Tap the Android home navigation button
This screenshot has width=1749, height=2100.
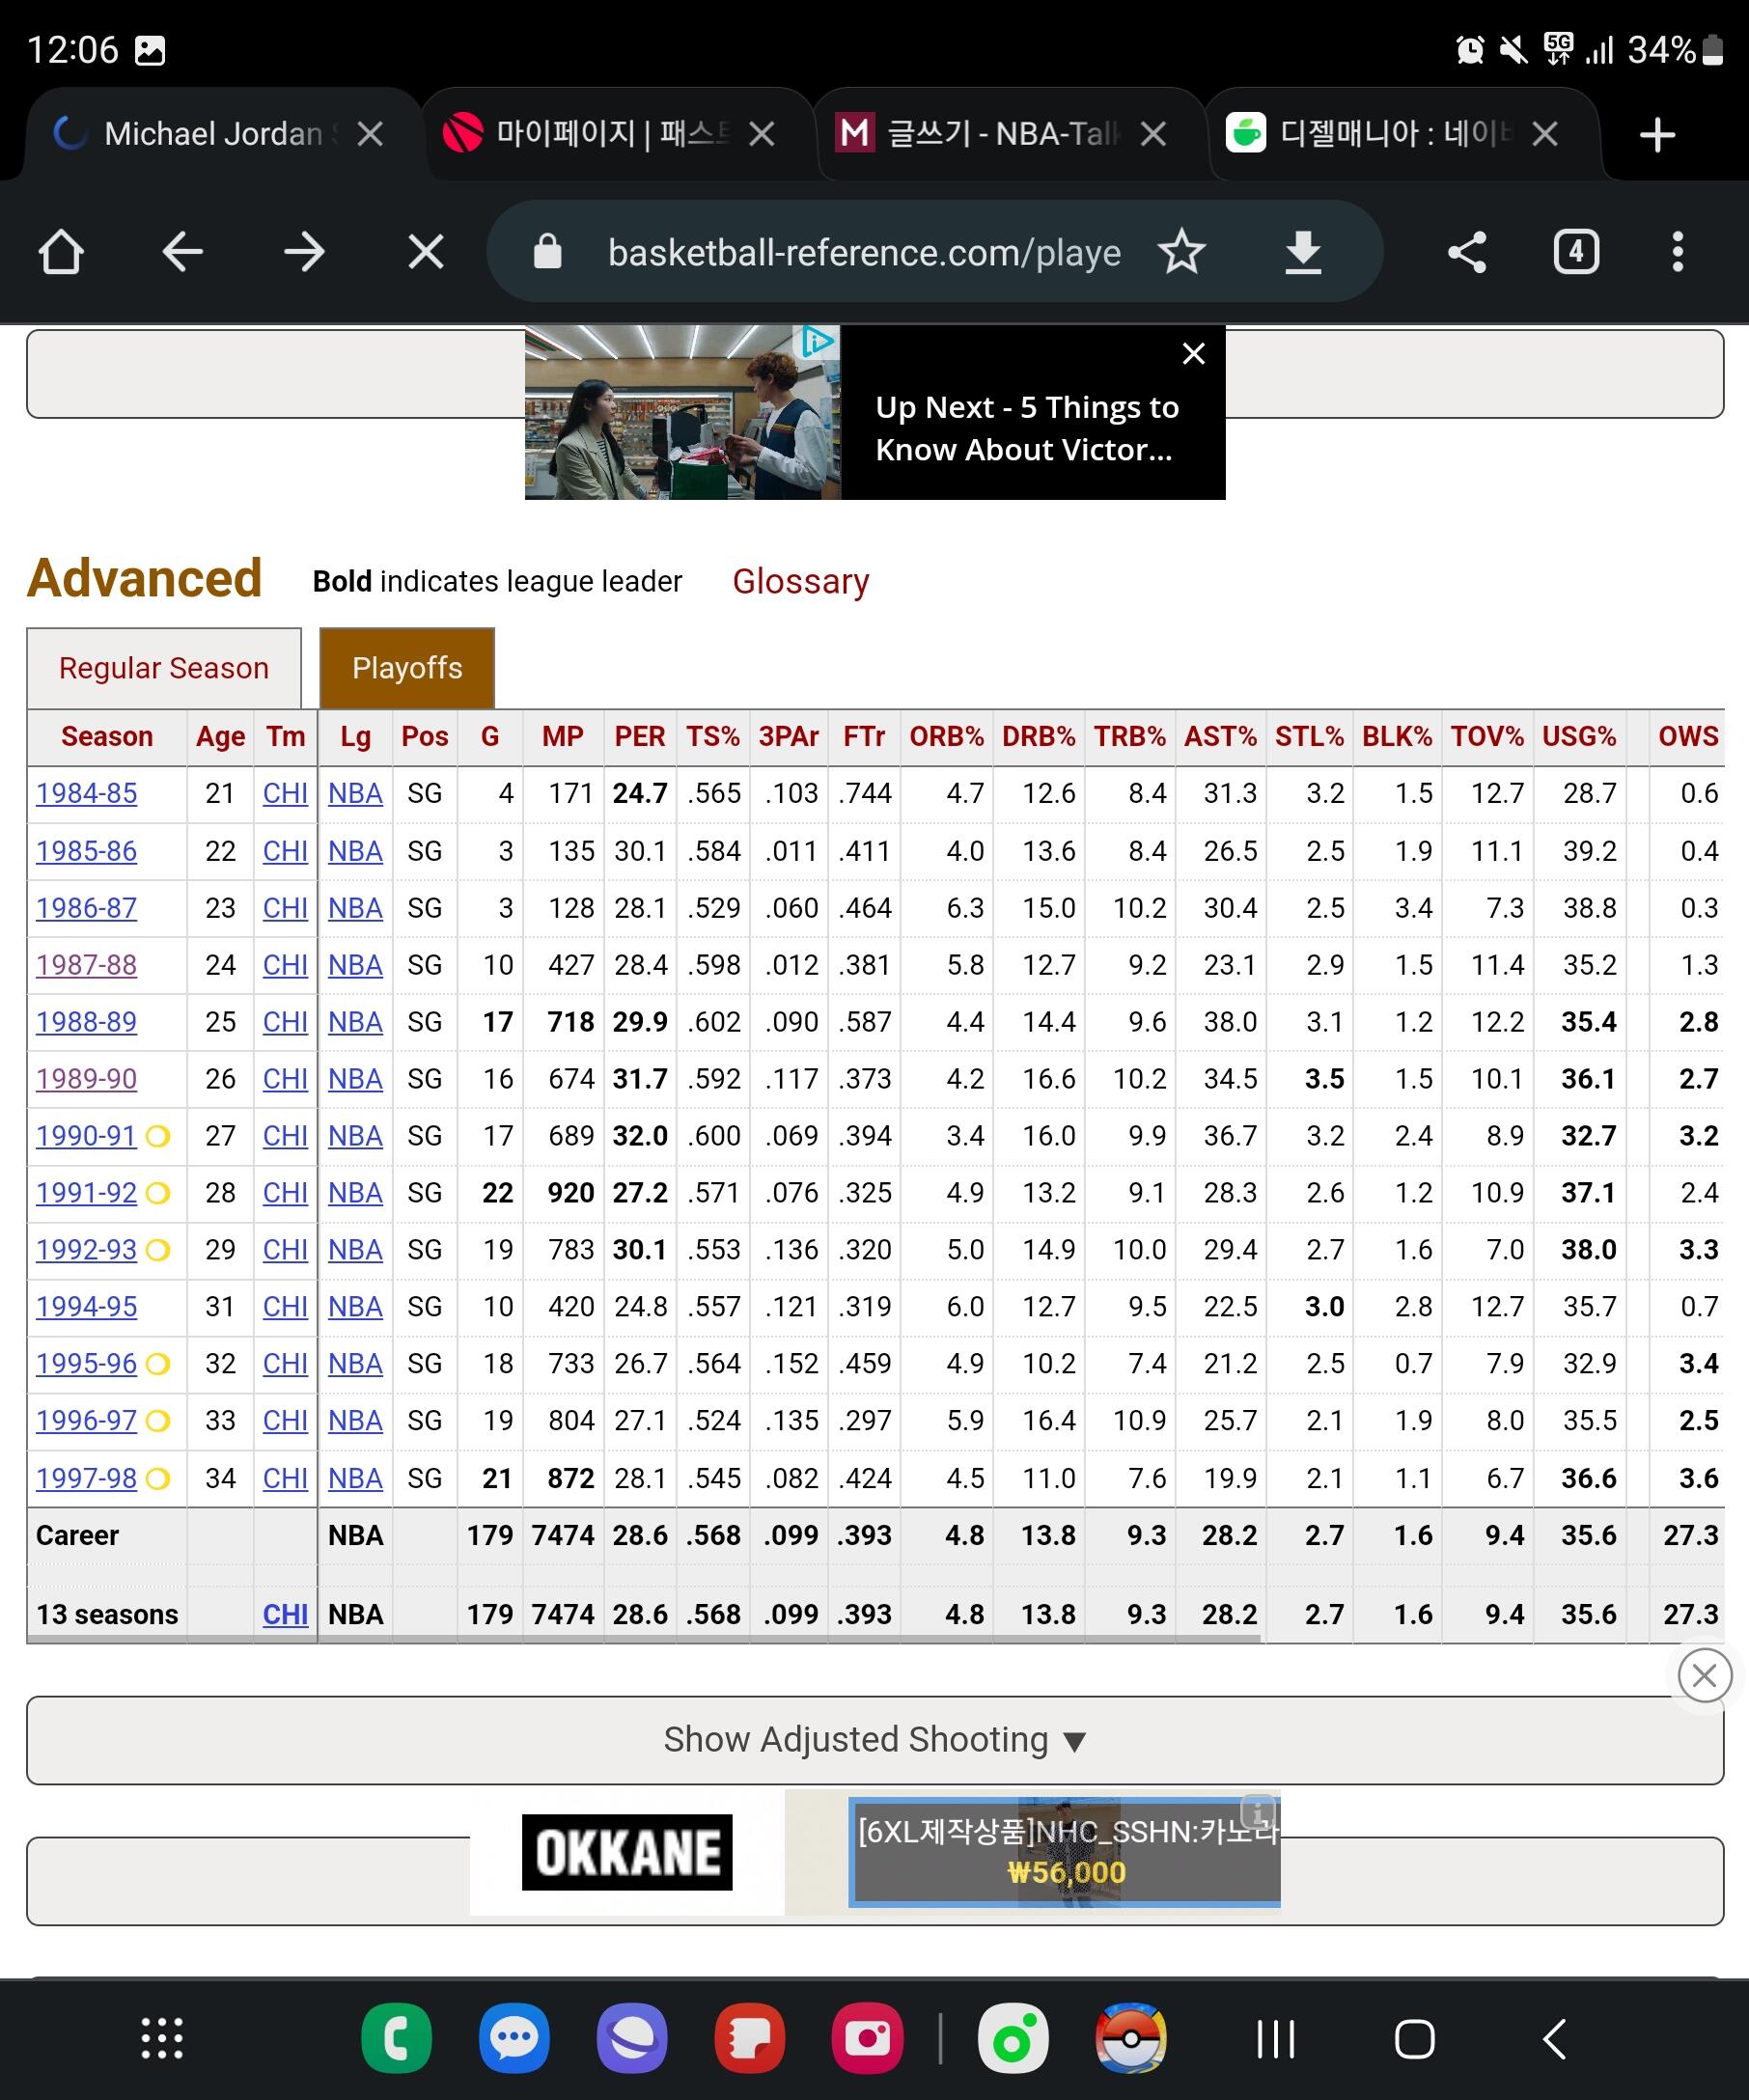pos(1414,2039)
